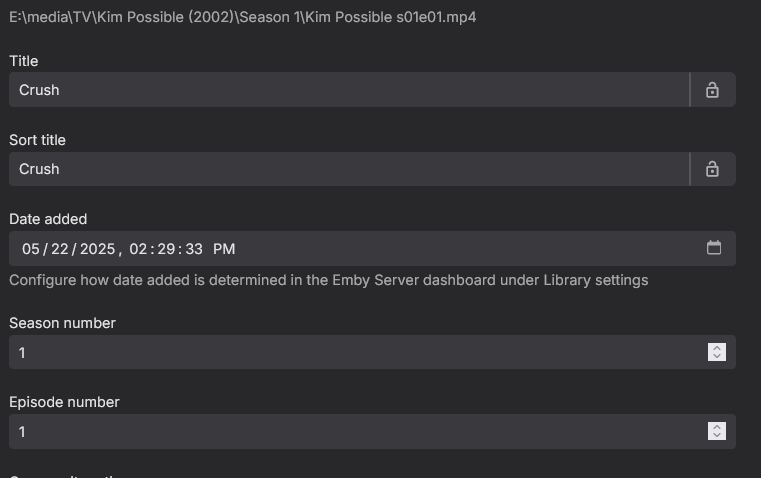The image size is (761, 478).
Task: Decrease Episode number with down arrow
Action: pos(716,435)
